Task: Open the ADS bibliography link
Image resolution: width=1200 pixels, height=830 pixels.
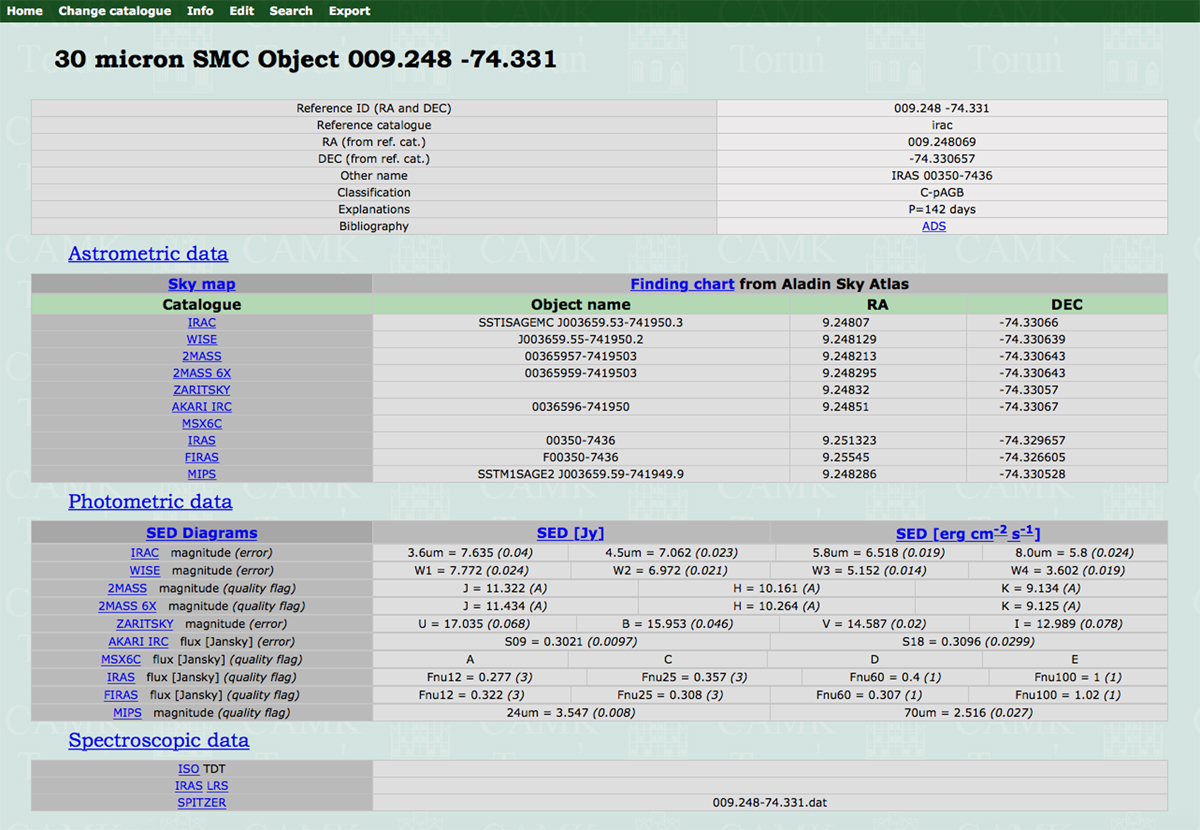Action: 934,226
